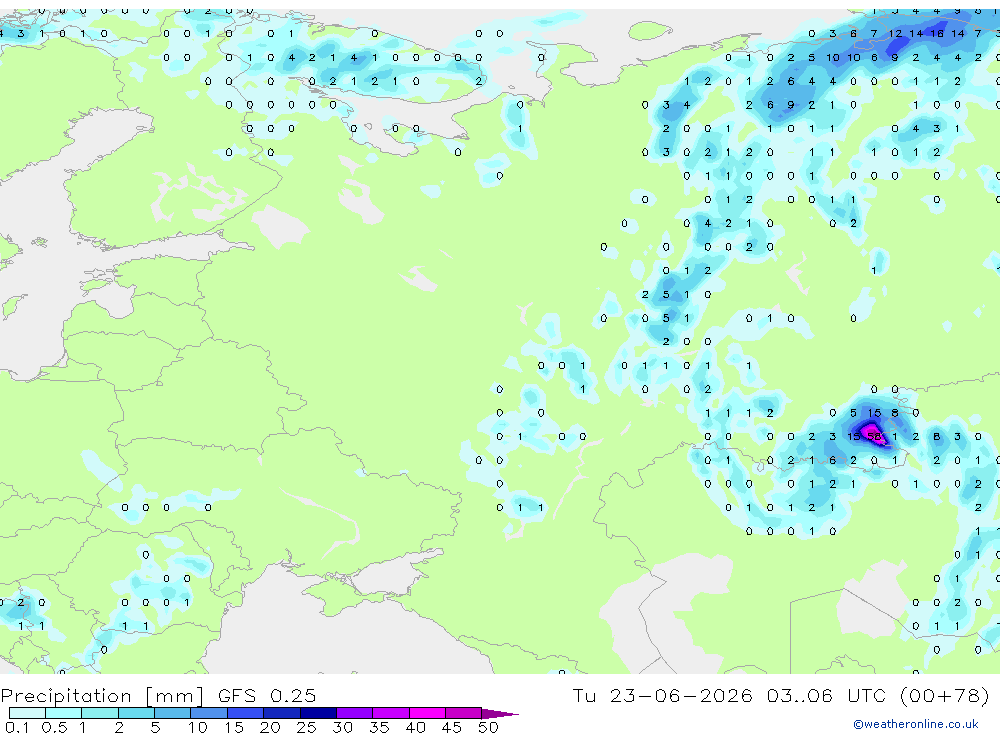Pick the legend swatch between 20 and 25

(x=282, y=713)
